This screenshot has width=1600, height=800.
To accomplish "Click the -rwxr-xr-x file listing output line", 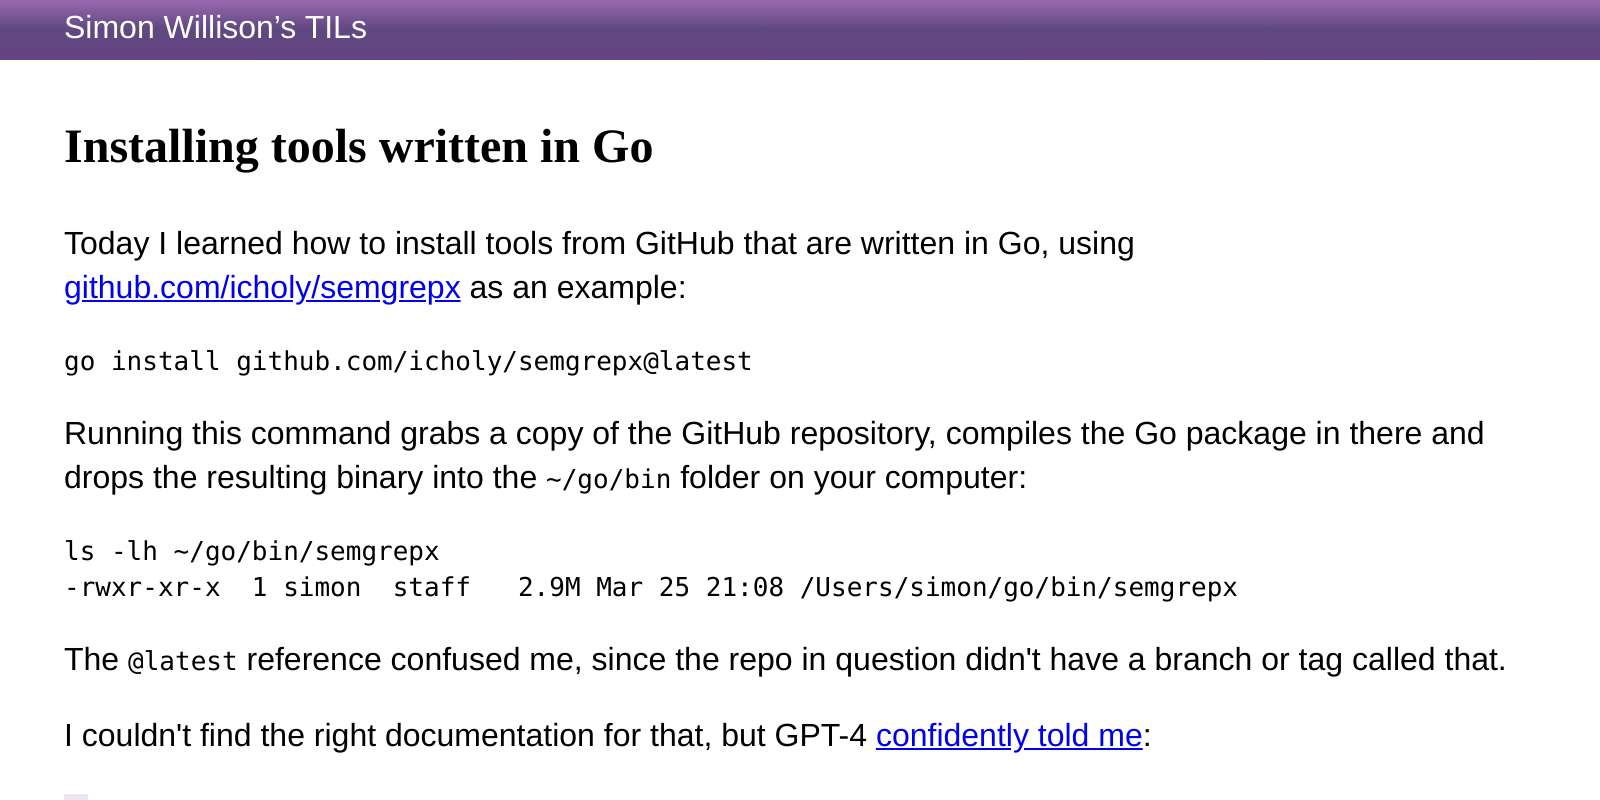I will 651,587.
